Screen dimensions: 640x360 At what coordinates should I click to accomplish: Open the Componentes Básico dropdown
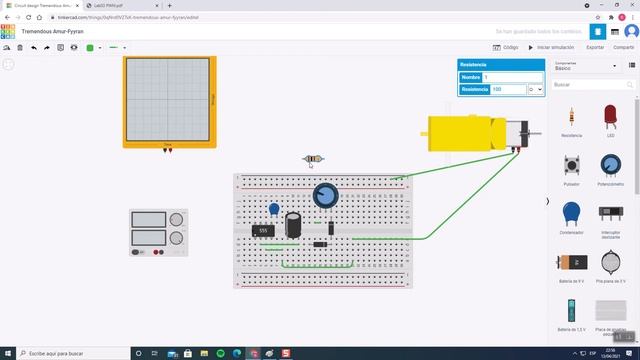pos(585,66)
